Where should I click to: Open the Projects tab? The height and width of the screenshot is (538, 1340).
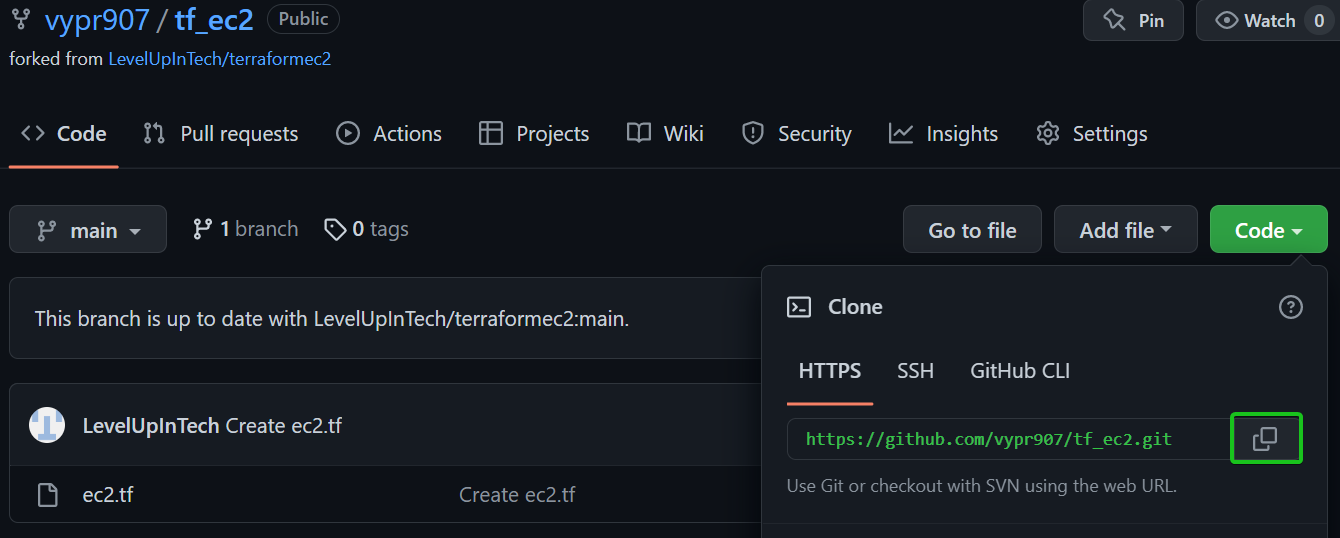coord(534,134)
